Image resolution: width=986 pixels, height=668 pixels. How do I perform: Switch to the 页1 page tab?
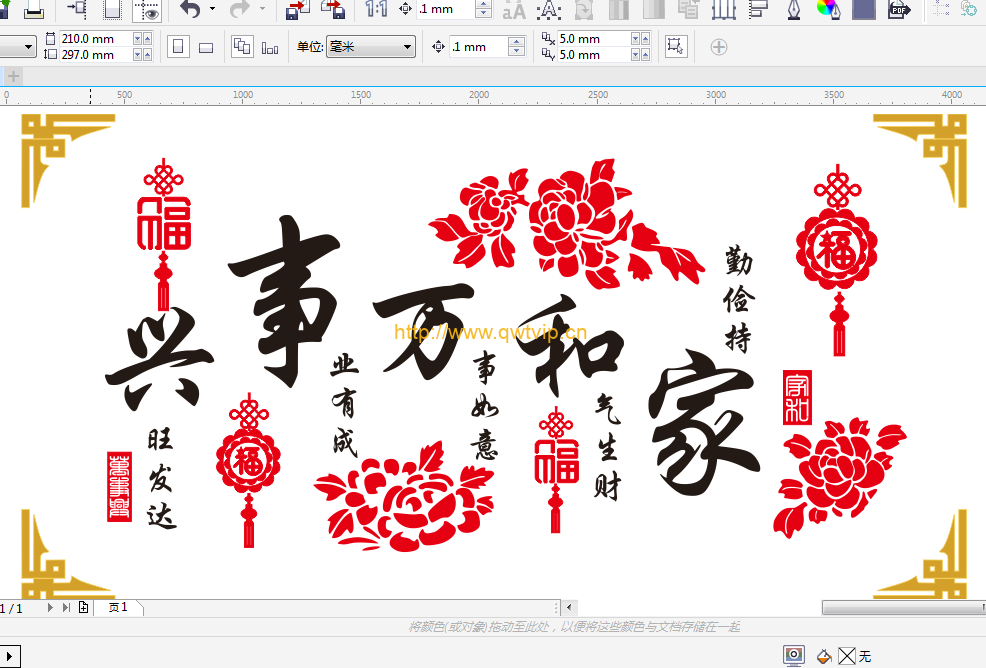[x=118, y=607]
